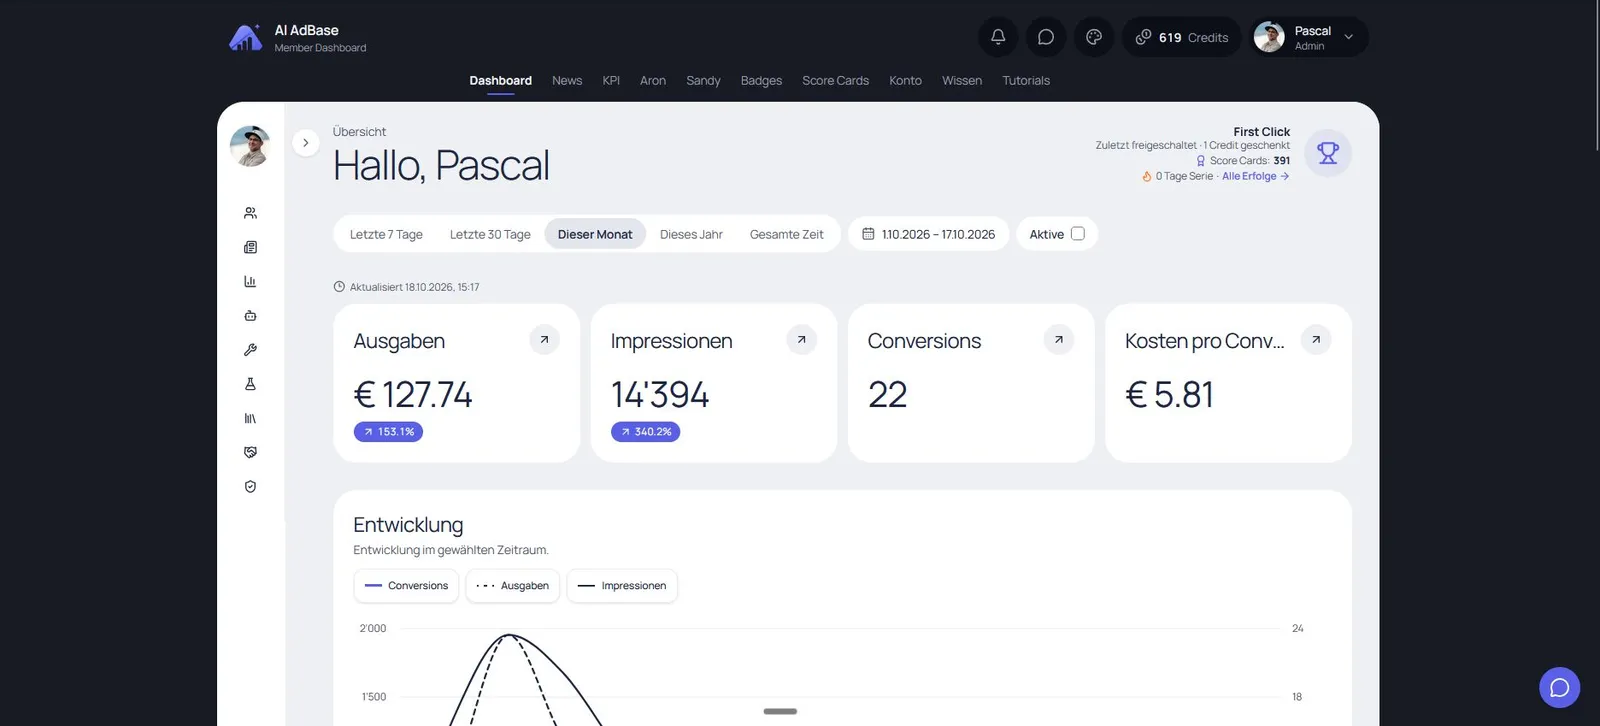This screenshot has height=726, width=1600.
Task: Click the sidebar profile avatar
Action: coord(250,146)
